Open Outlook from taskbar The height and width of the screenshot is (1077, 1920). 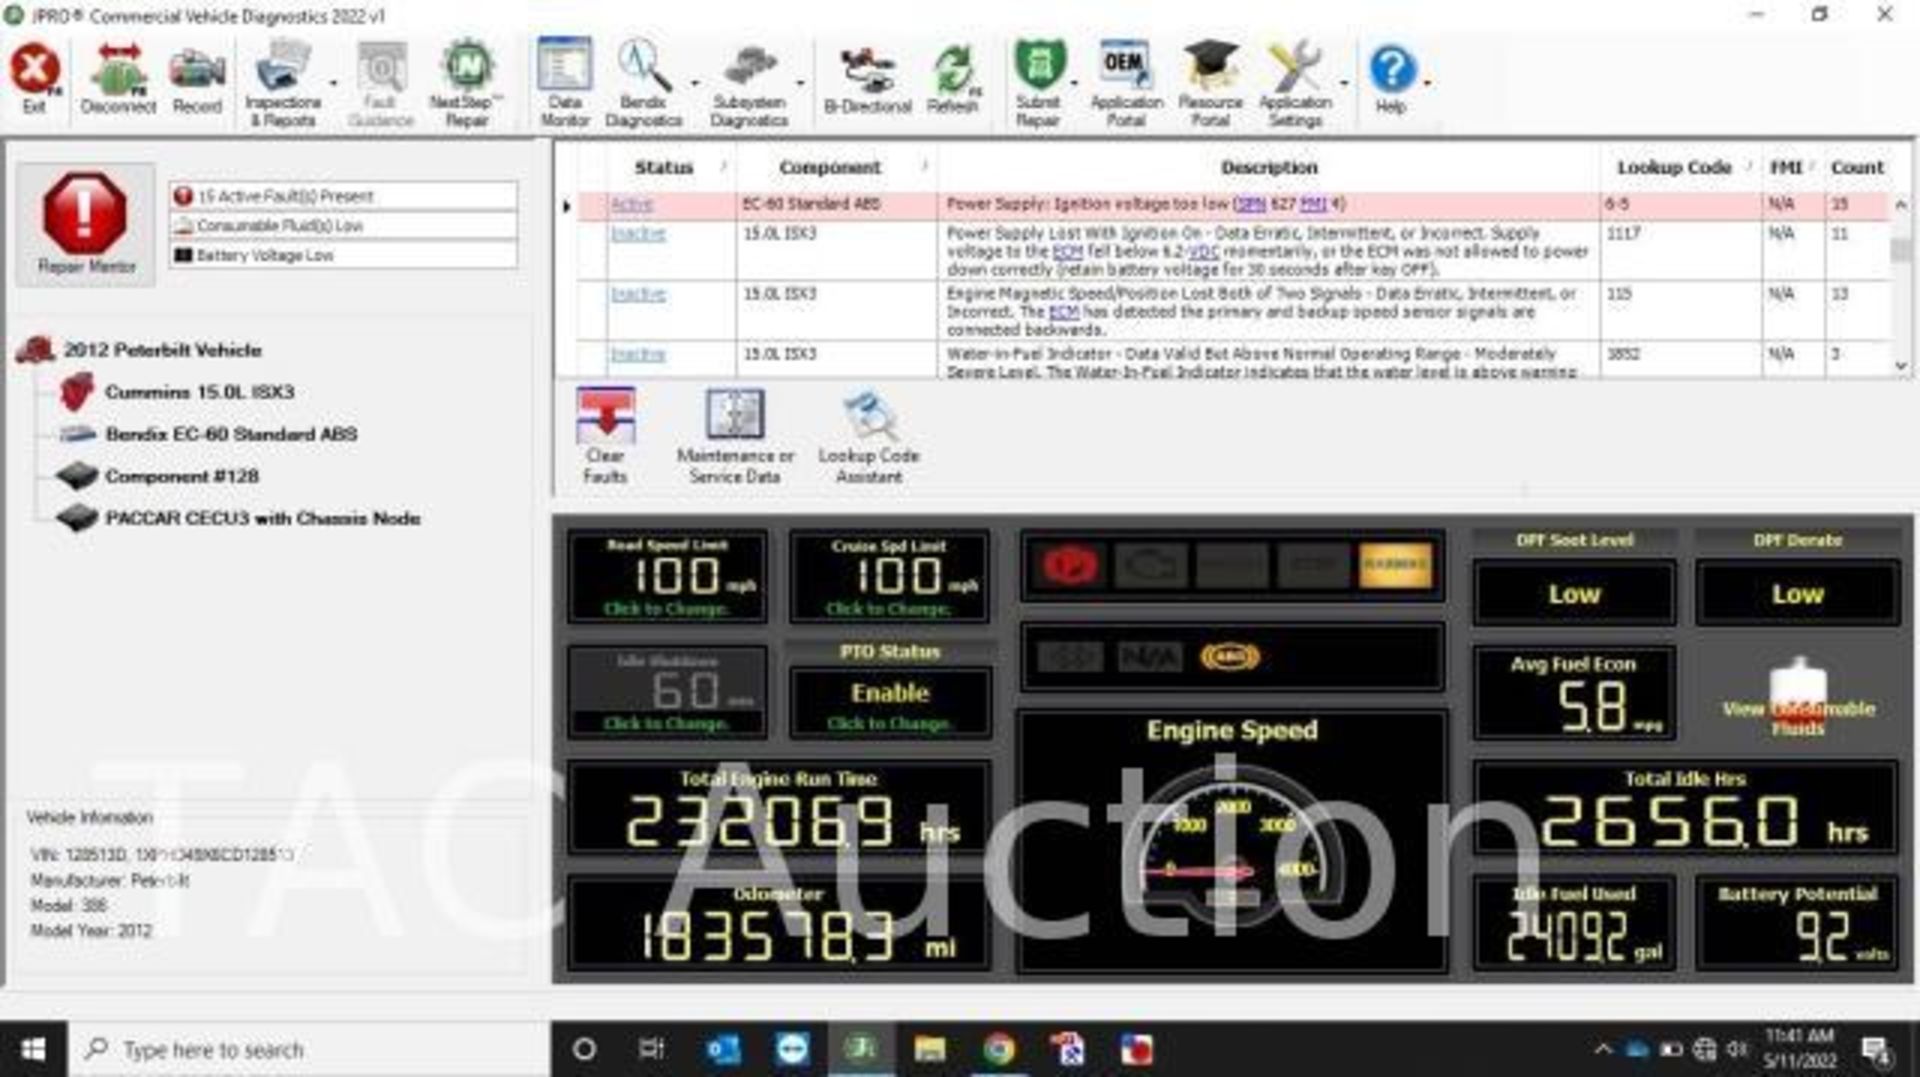723,1049
